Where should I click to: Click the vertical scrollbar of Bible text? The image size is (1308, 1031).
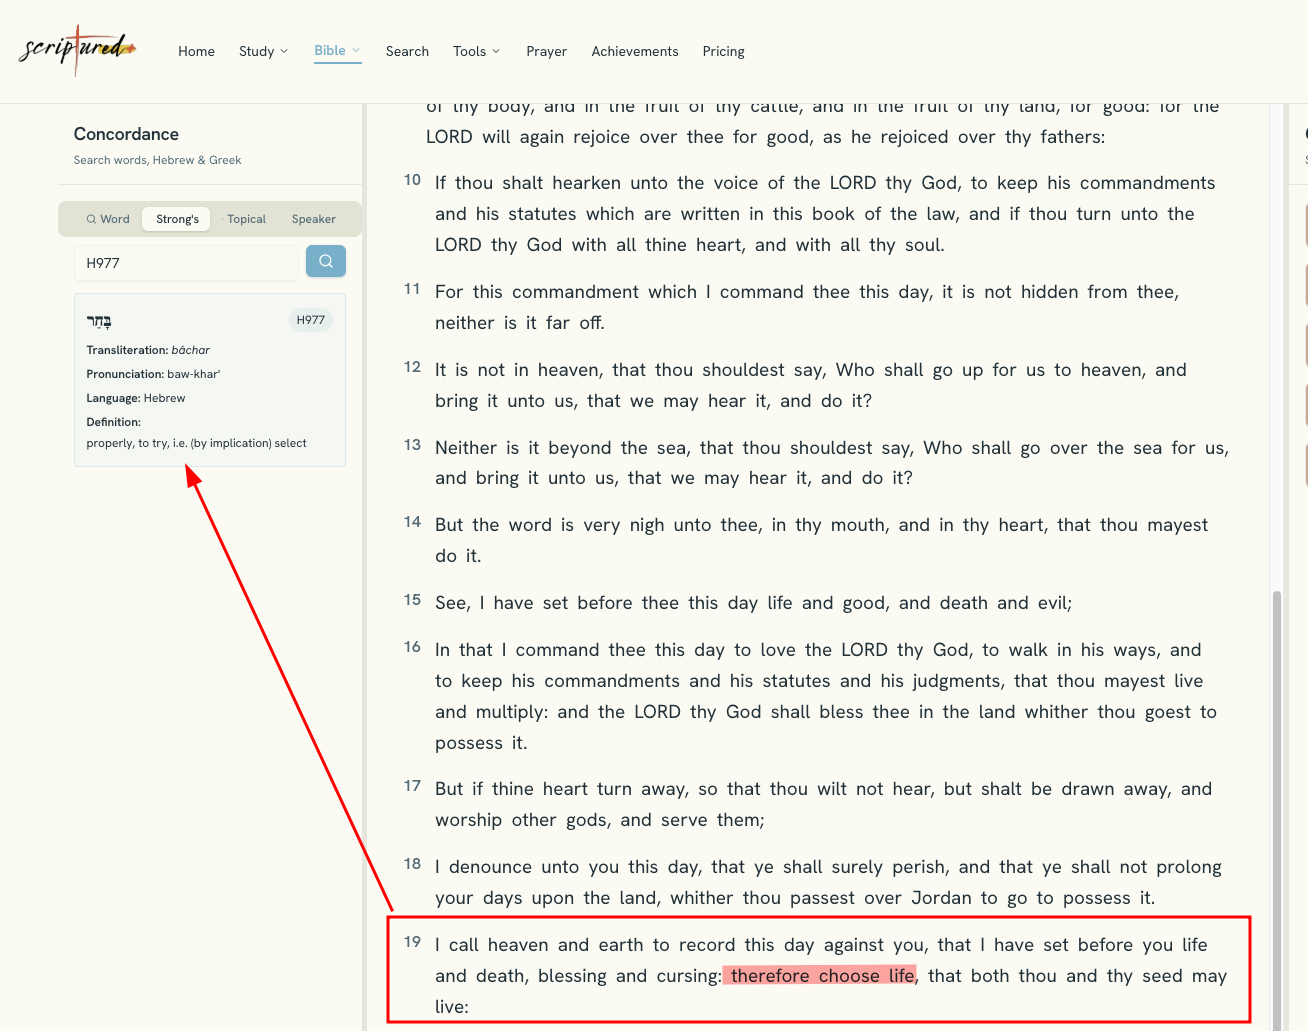[x=1276, y=810]
